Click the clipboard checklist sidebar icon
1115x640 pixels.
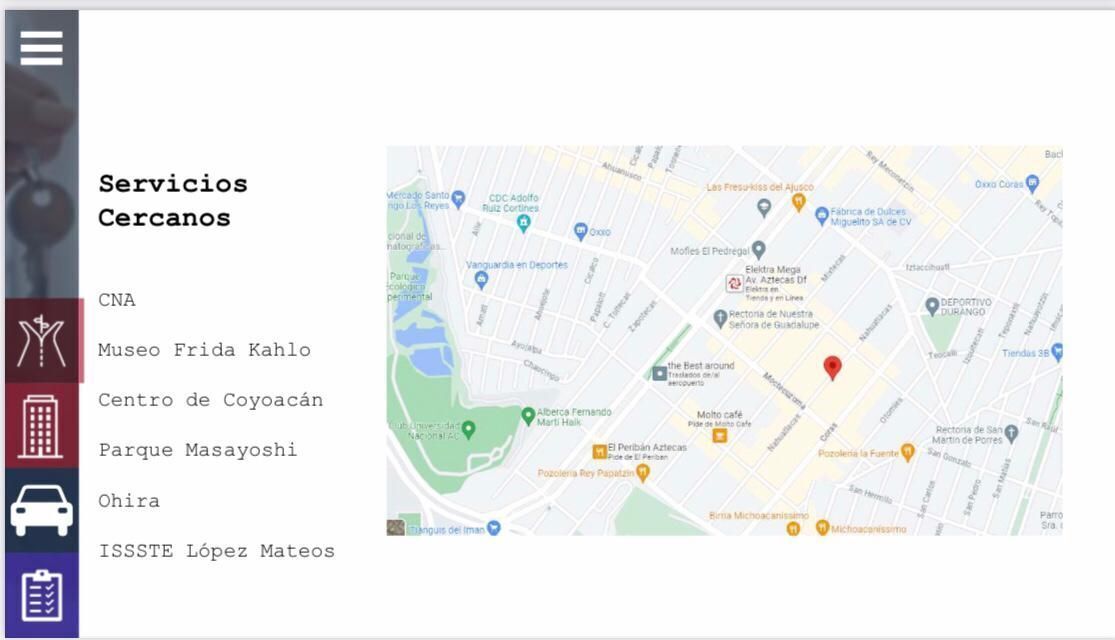tap(41, 595)
